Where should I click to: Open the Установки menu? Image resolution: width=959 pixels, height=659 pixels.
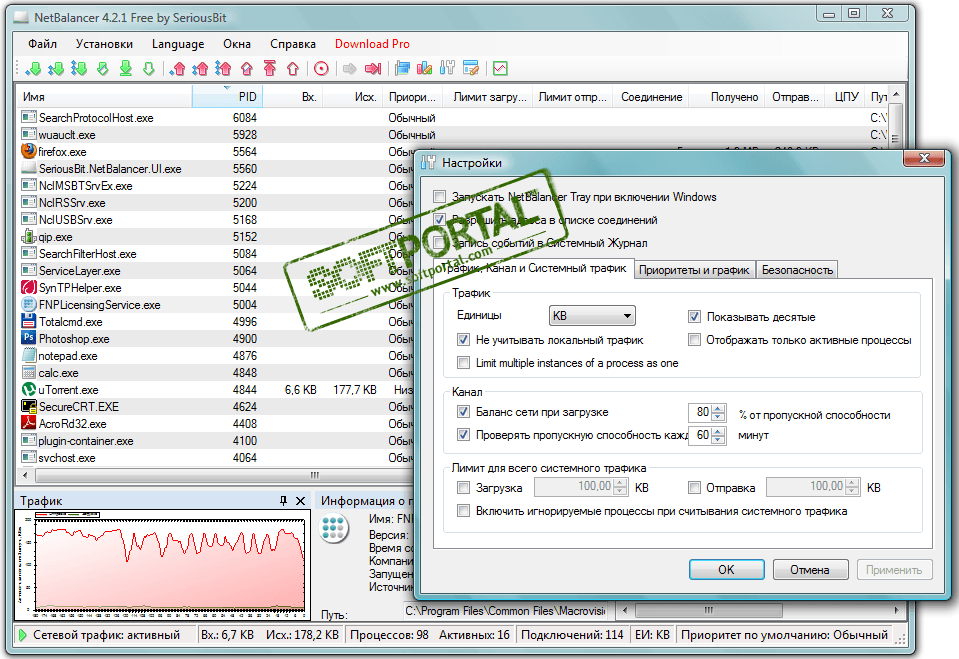(104, 44)
